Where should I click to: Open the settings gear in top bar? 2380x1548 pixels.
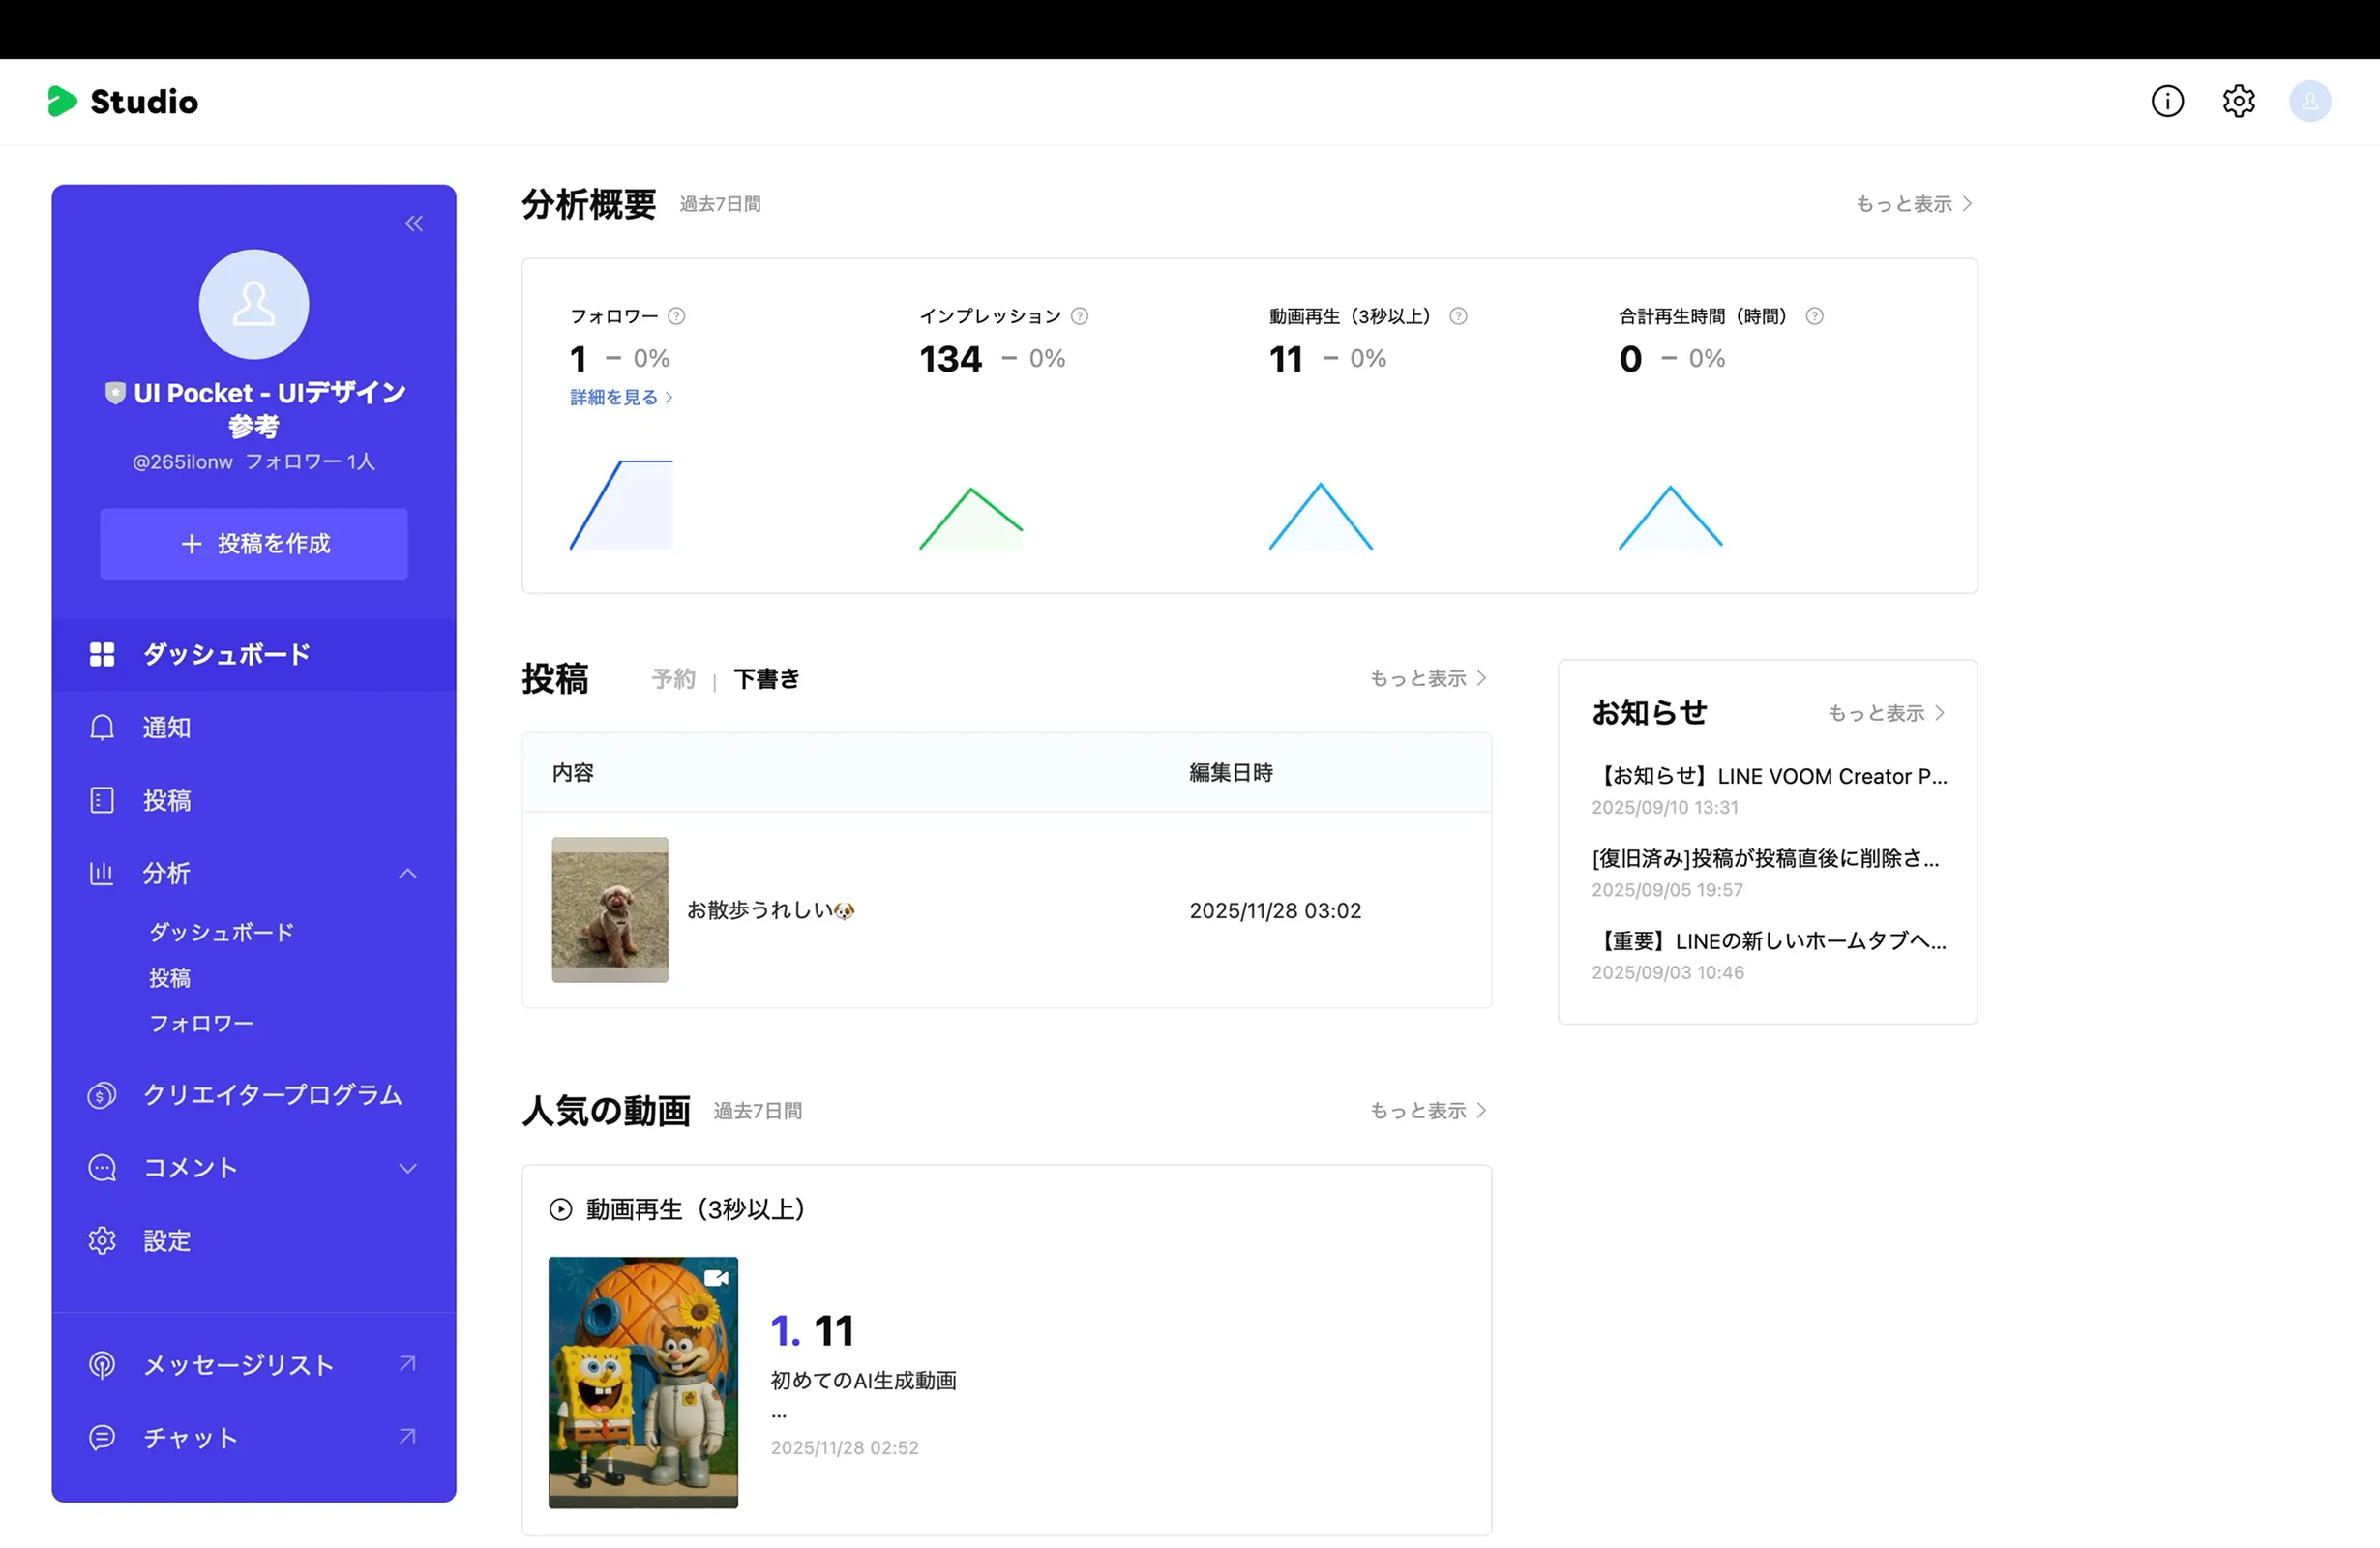tap(2239, 101)
